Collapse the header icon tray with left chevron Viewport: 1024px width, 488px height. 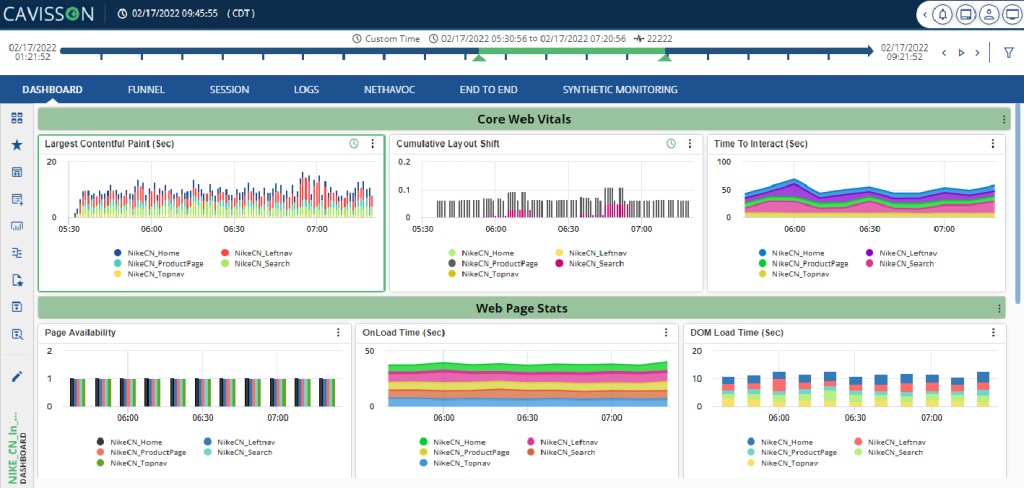pyautogui.click(x=925, y=14)
